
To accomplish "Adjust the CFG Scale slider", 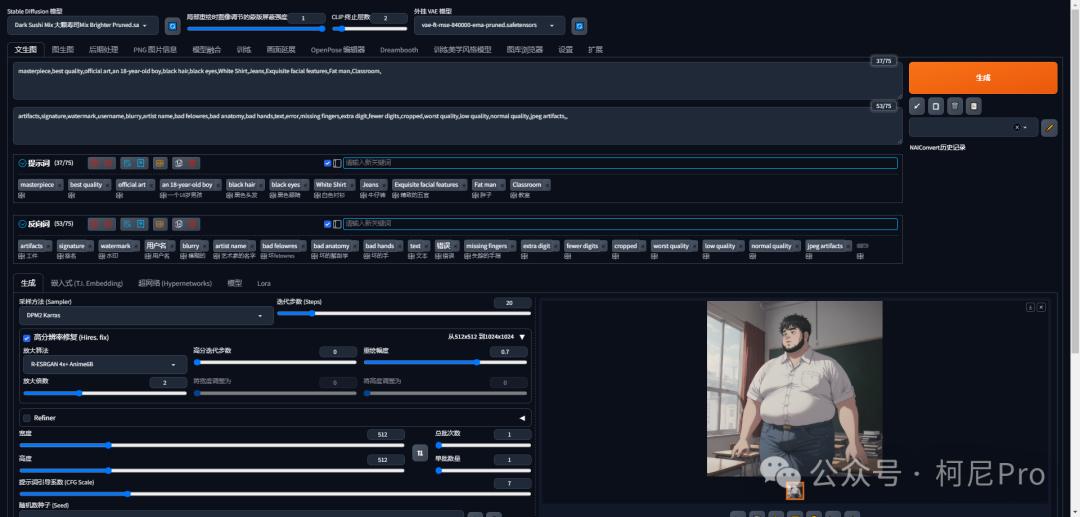I will coord(275,494).
